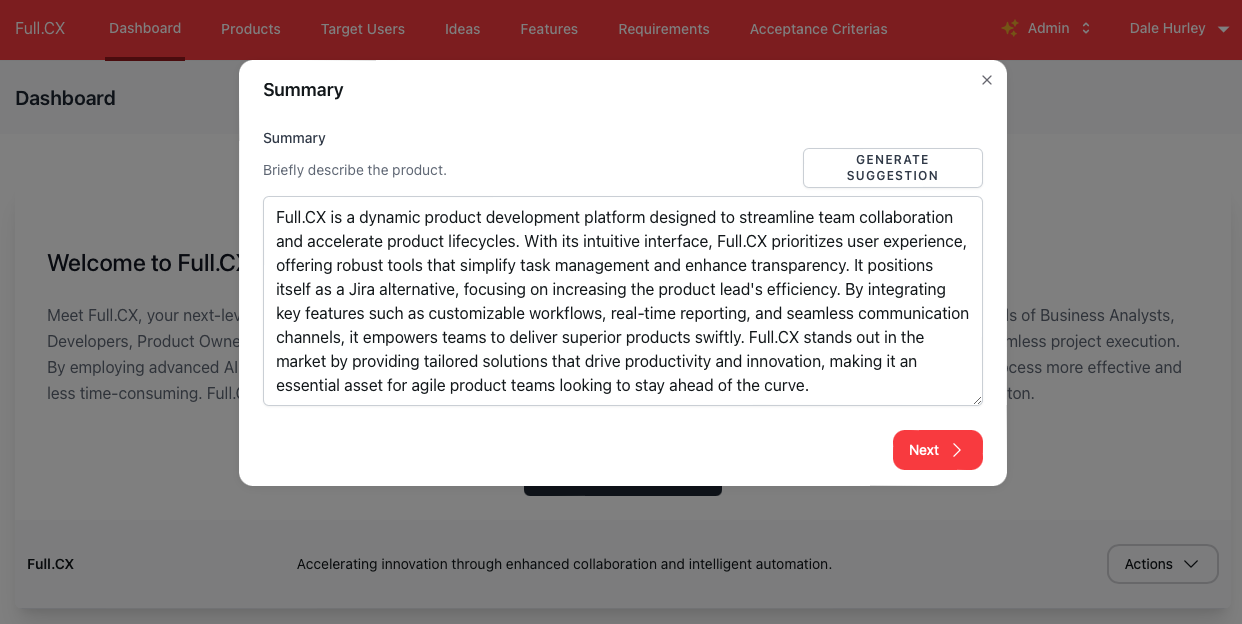Open the Target Users menu item
The image size is (1242, 624).
point(363,29)
